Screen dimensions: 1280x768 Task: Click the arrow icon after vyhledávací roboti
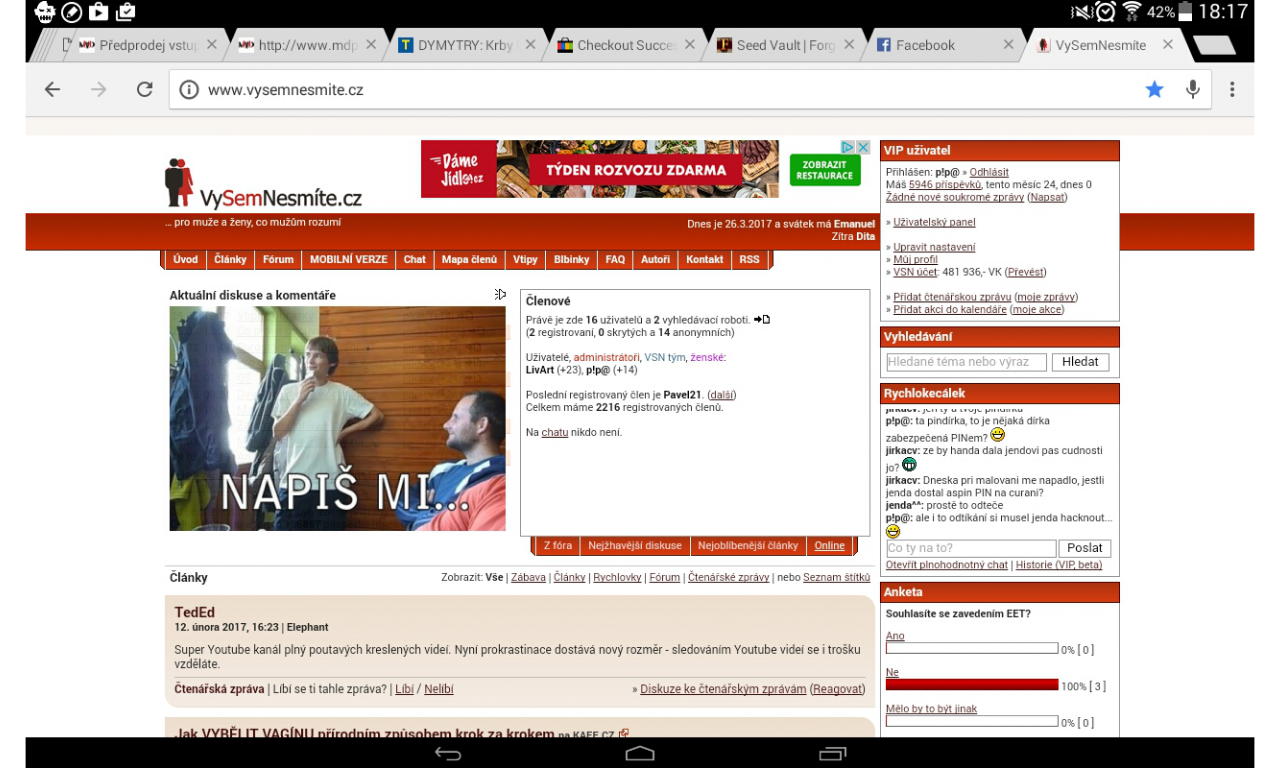pyautogui.click(x=762, y=320)
